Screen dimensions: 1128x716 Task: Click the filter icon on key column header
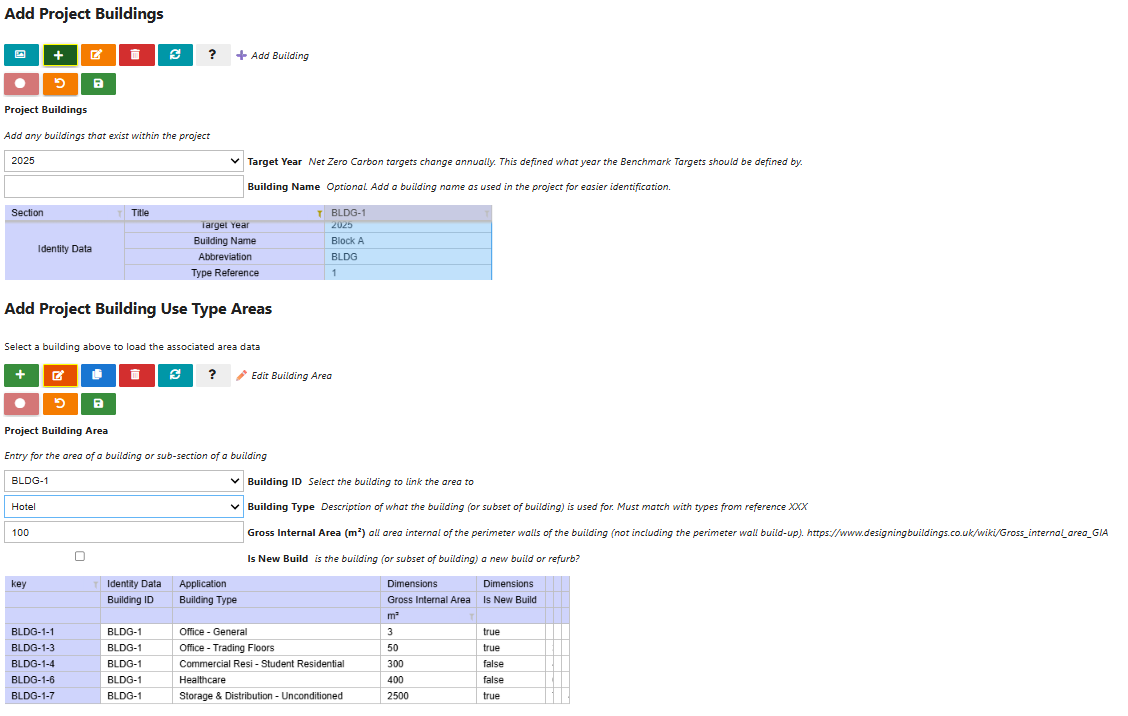tap(96, 584)
